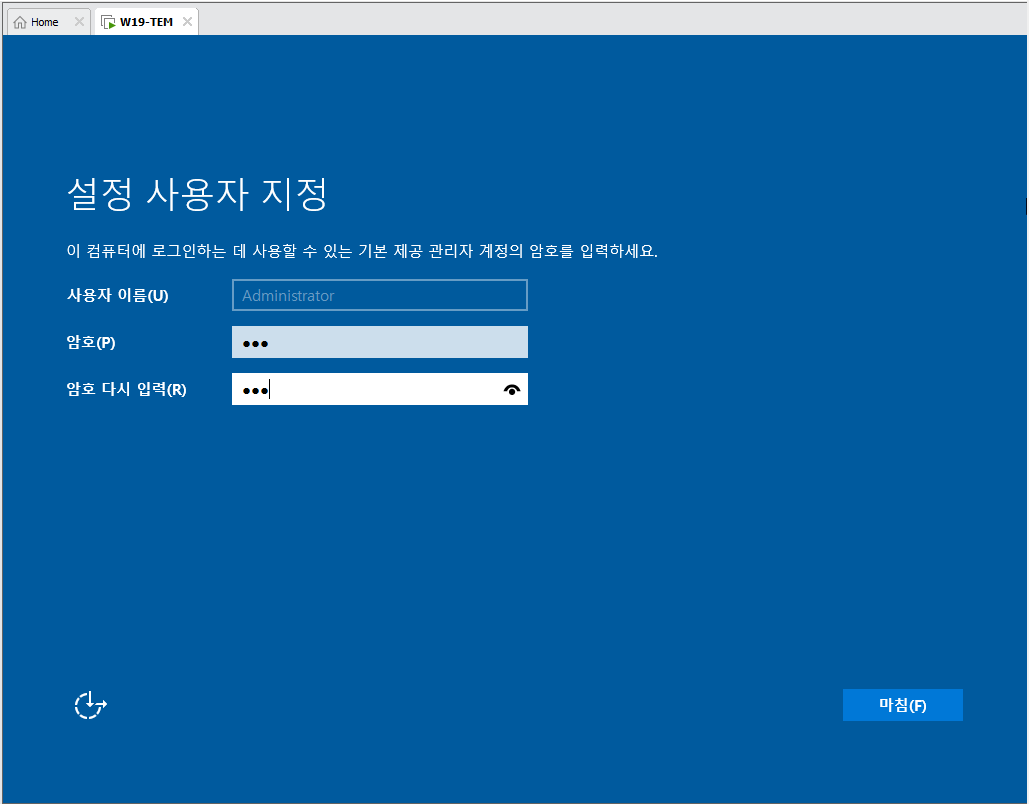Close the W19-TEM tab

pos(188,22)
